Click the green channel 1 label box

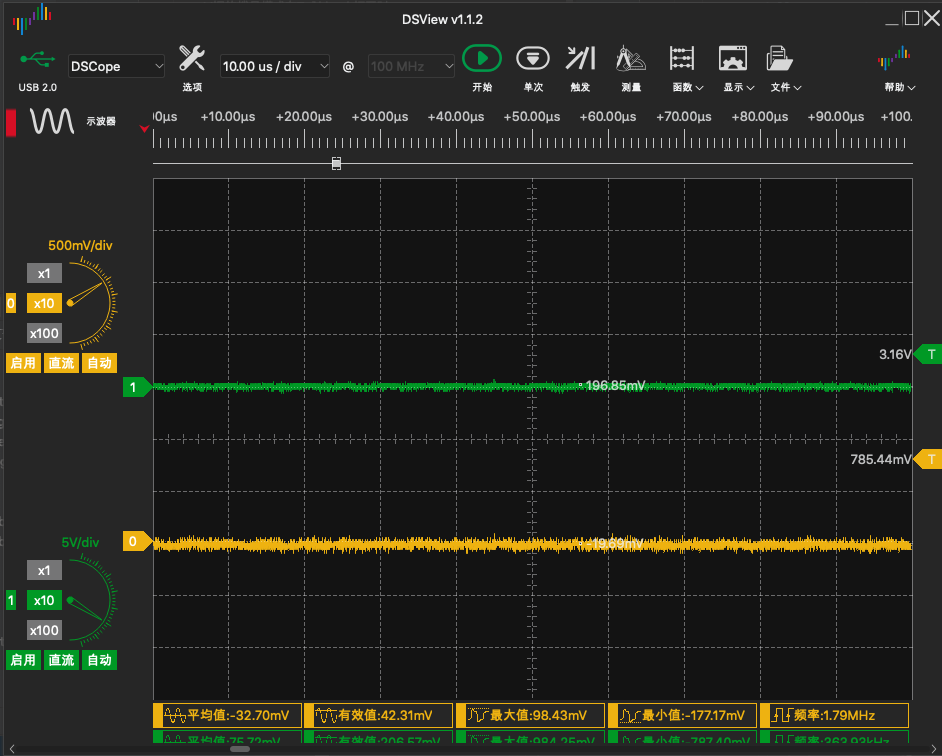[11, 600]
